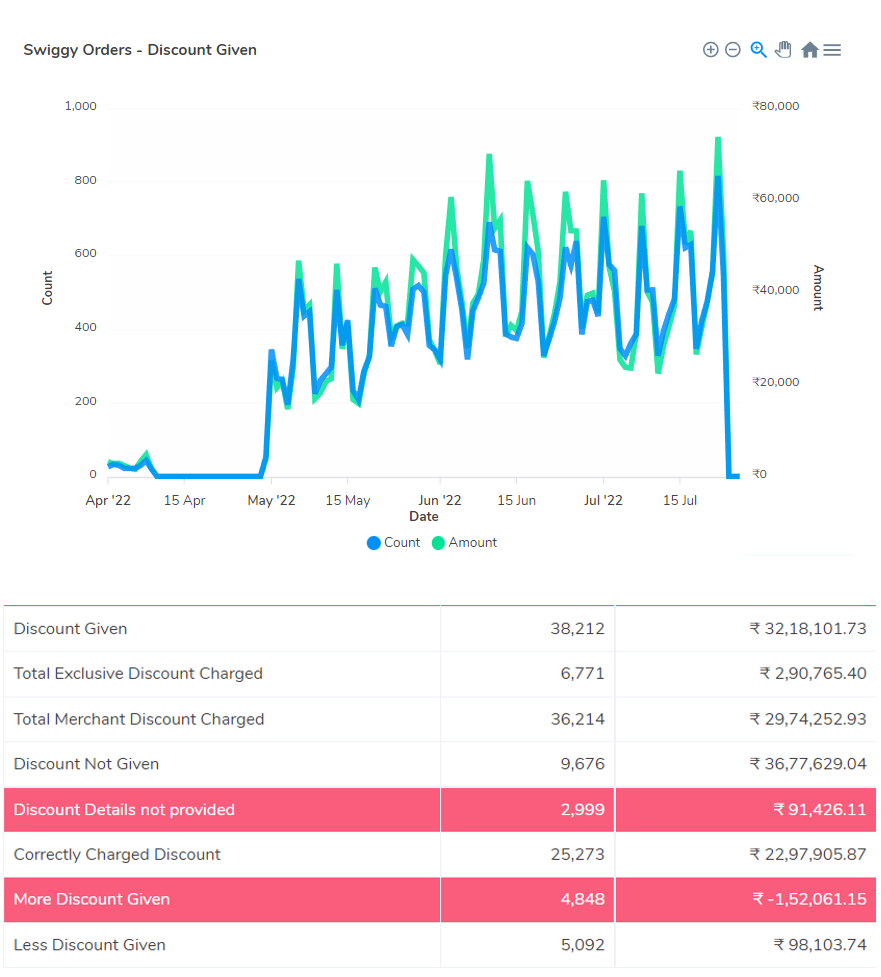Click the ₹60,000 right axis label
The width and height of the screenshot is (881, 977).
(x=776, y=198)
